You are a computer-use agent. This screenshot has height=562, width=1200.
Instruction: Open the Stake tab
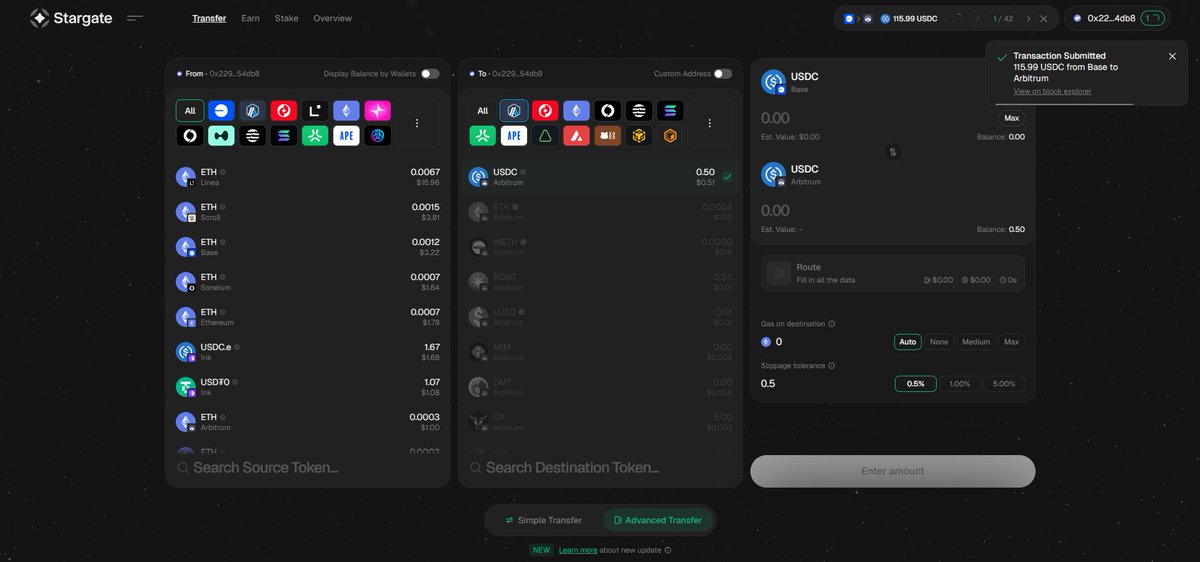(x=286, y=18)
